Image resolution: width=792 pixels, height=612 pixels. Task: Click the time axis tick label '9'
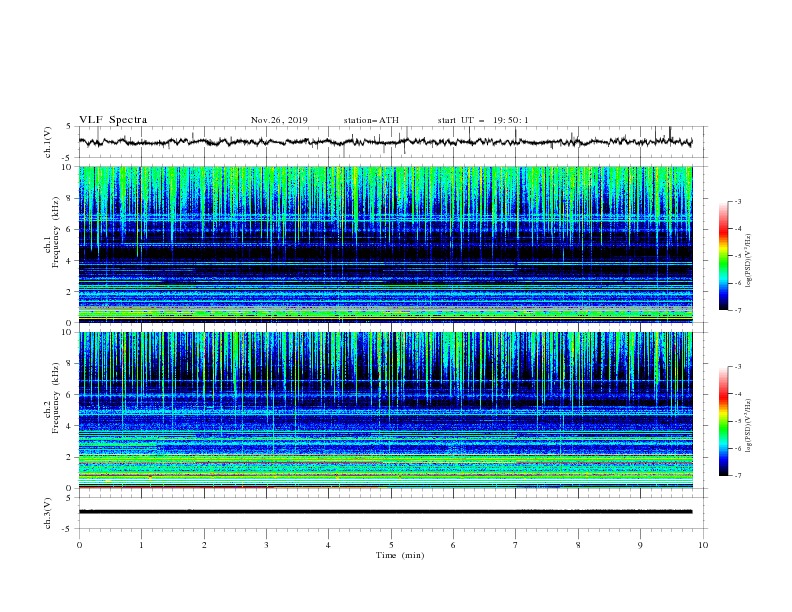tap(640, 545)
